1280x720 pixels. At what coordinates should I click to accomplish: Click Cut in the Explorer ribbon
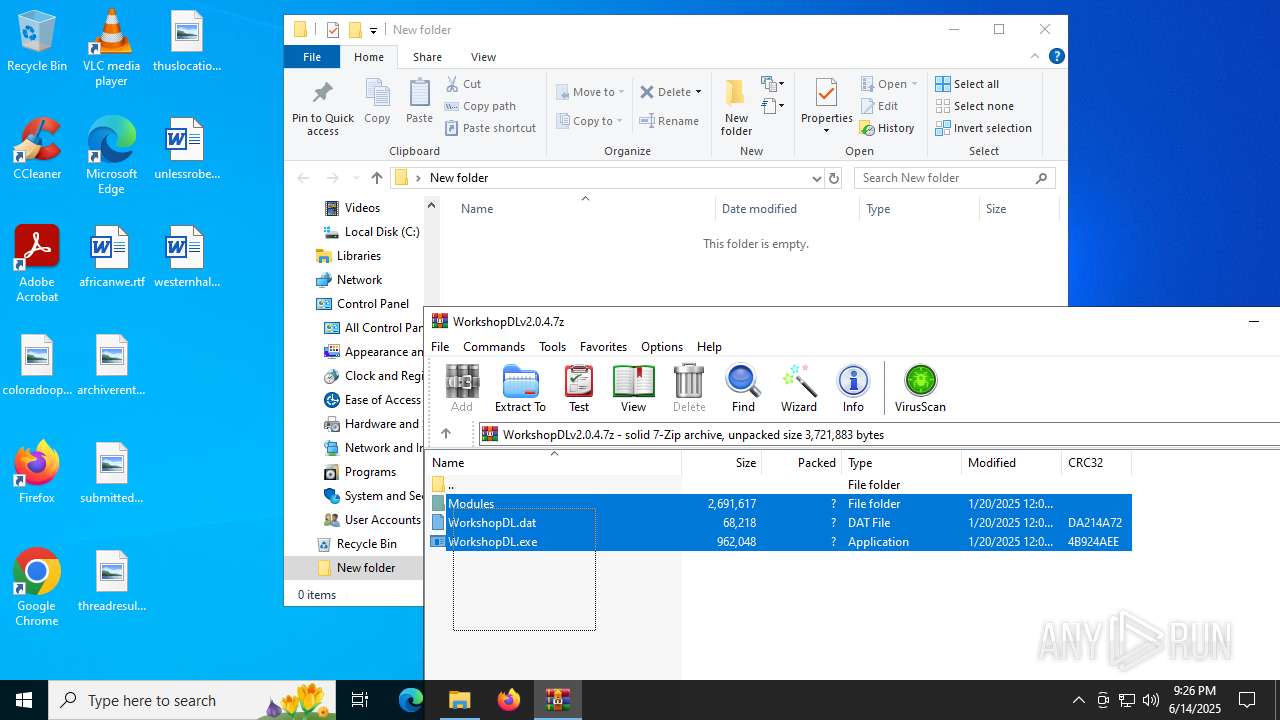464,84
